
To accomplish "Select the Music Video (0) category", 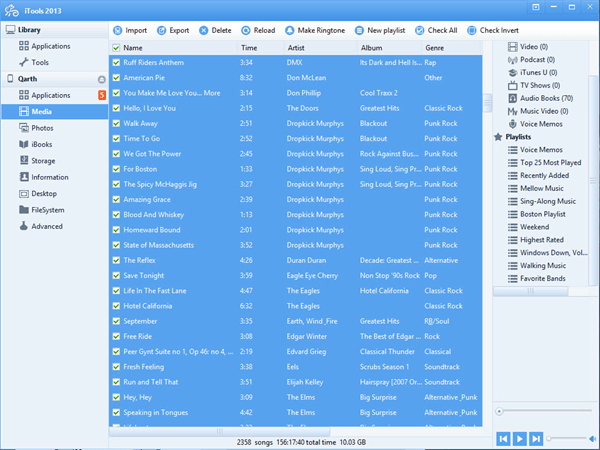I will pyautogui.click(x=538, y=111).
